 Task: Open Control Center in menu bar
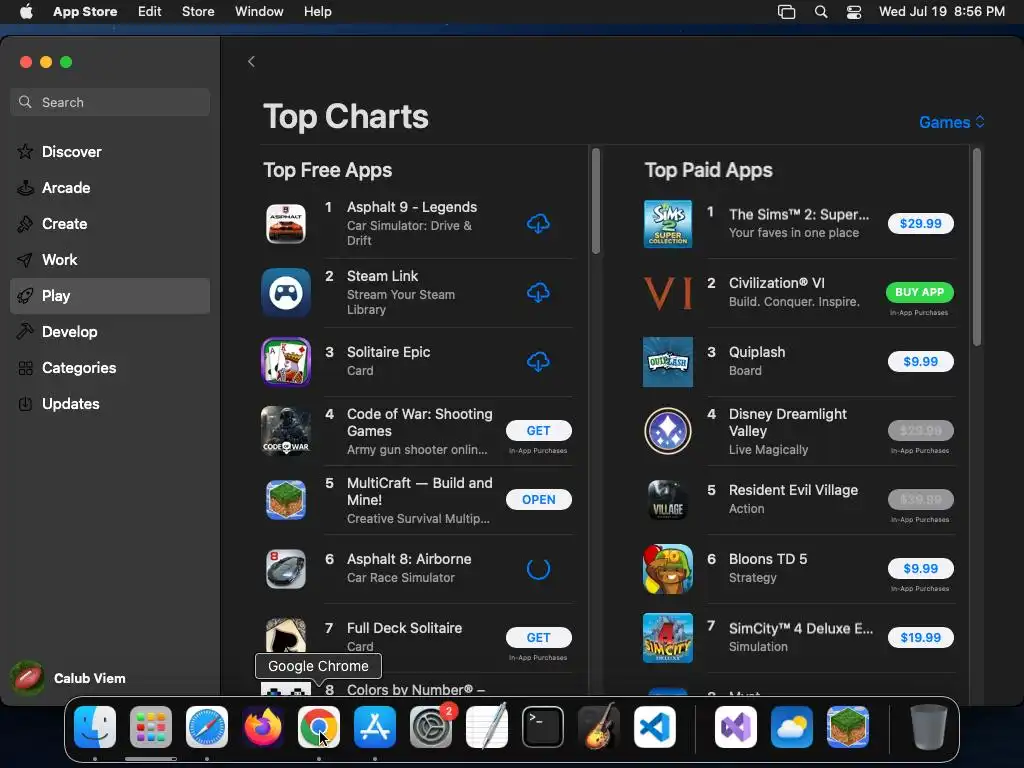click(x=854, y=12)
